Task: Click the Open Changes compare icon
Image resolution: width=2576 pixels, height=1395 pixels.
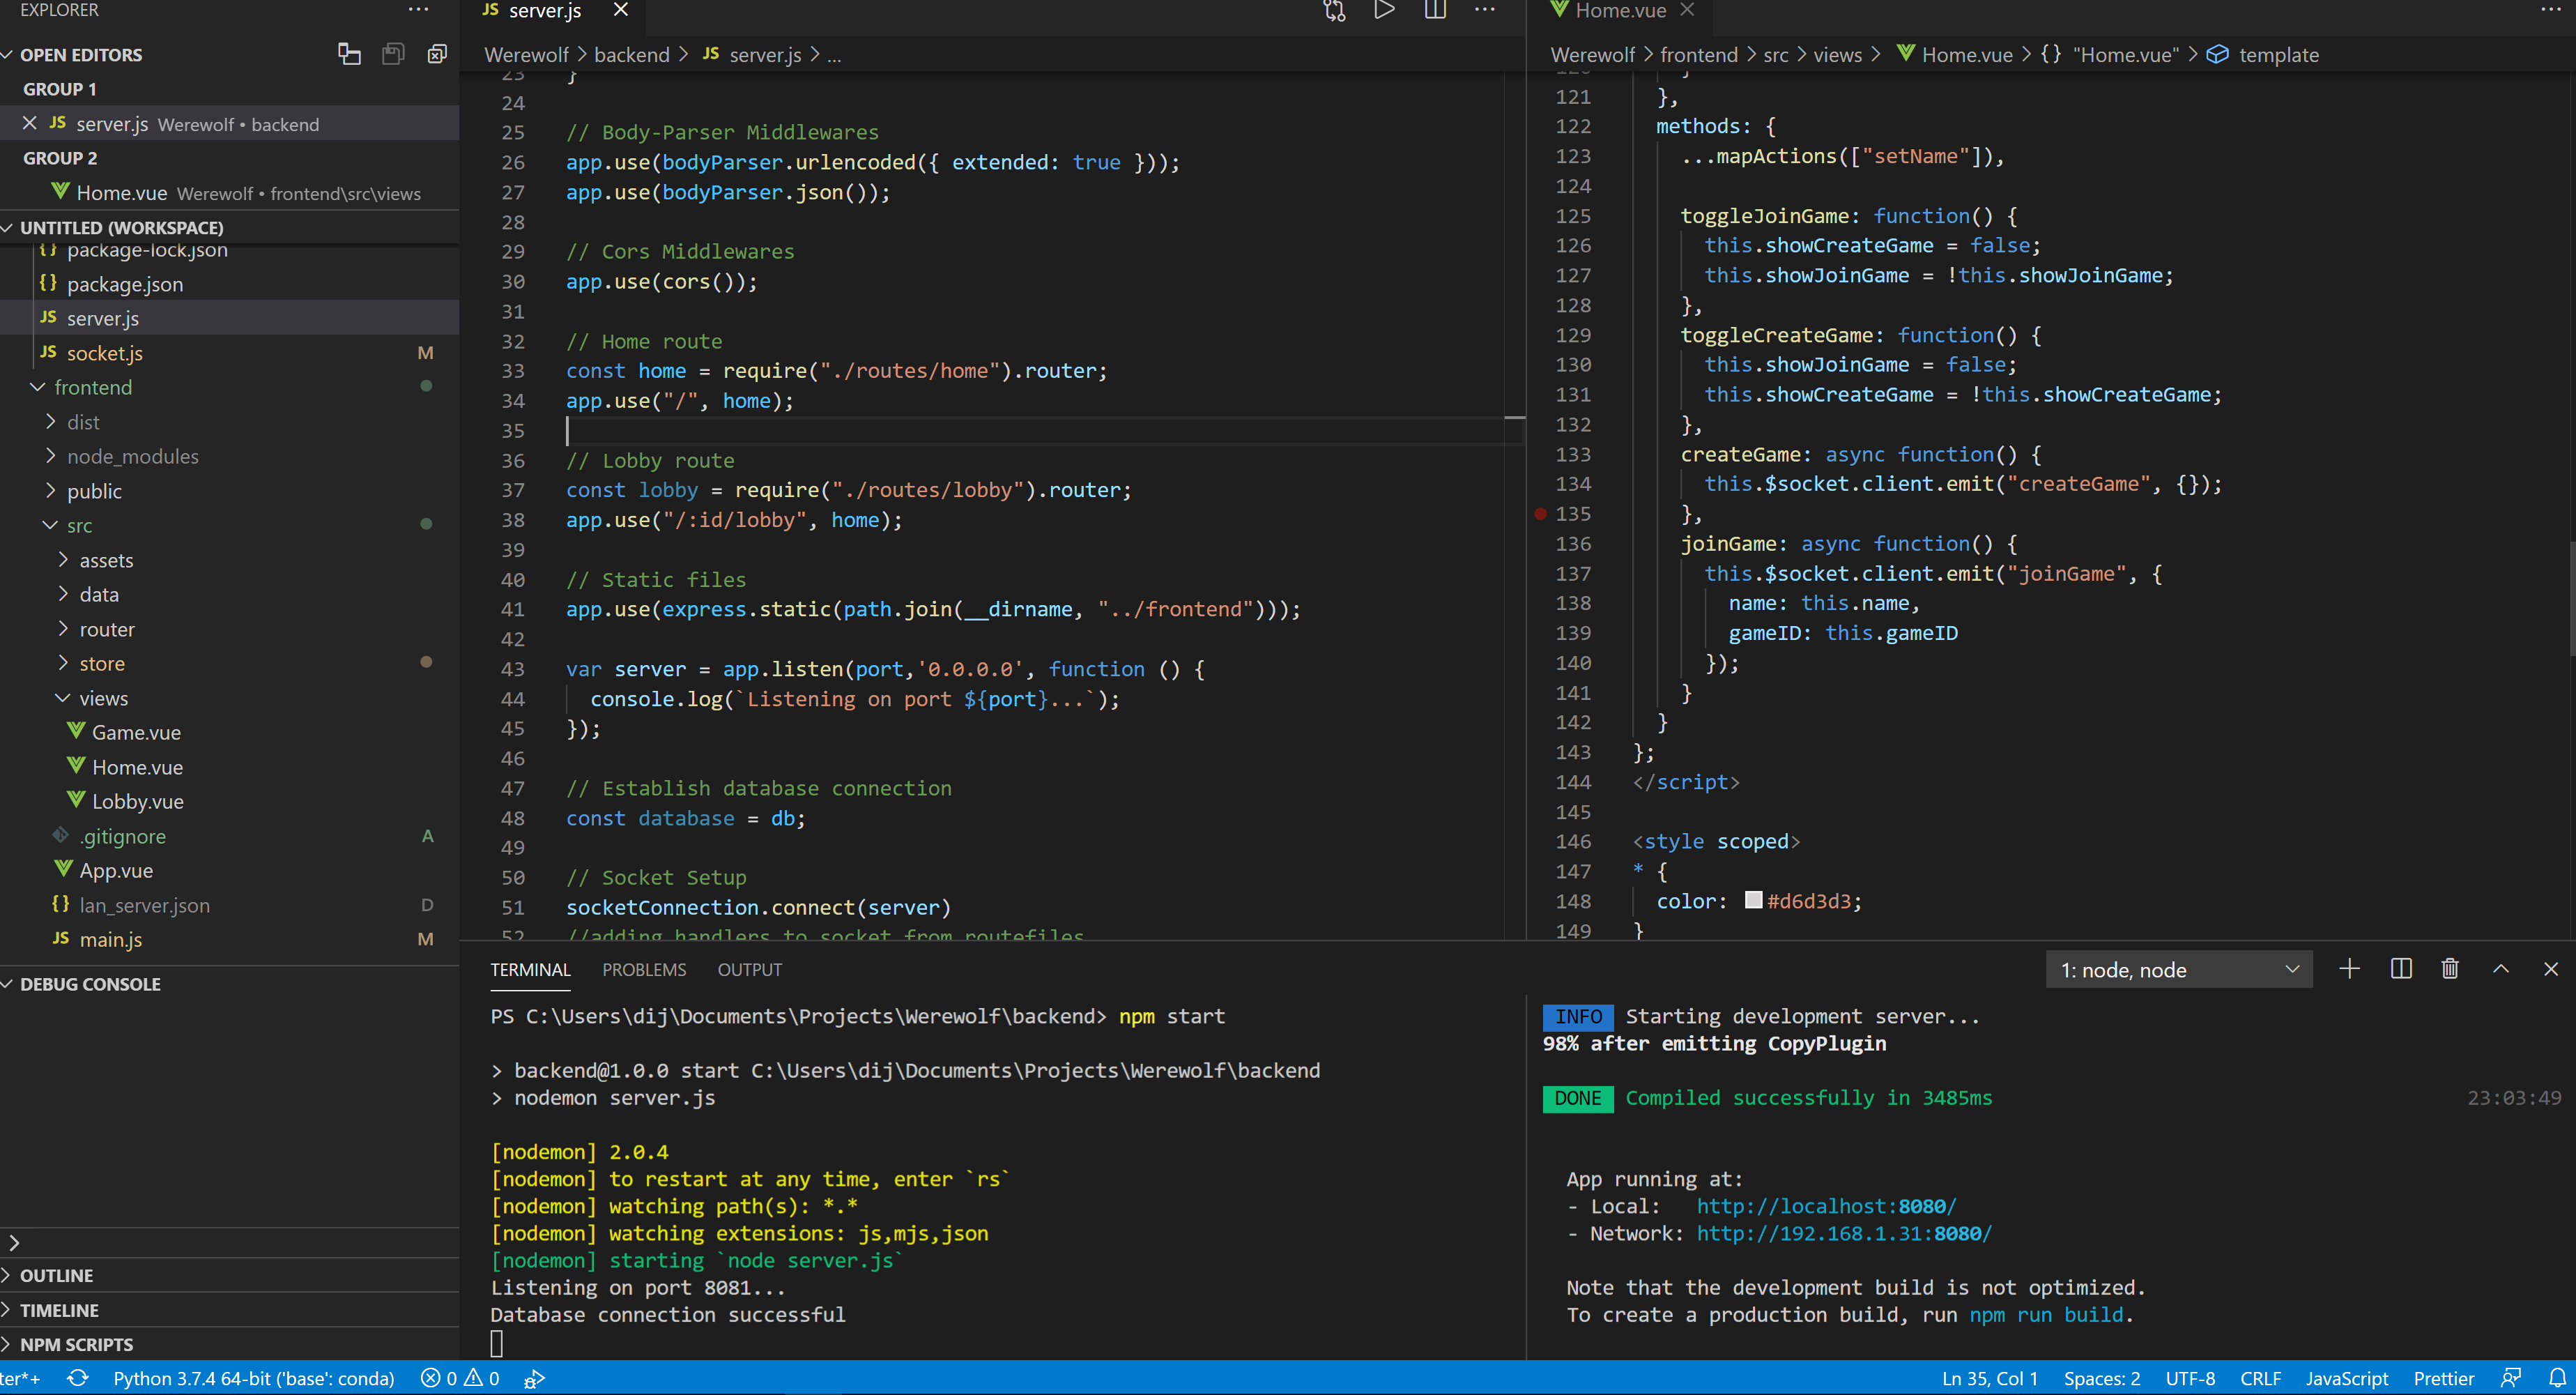Action: pos(1335,10)
